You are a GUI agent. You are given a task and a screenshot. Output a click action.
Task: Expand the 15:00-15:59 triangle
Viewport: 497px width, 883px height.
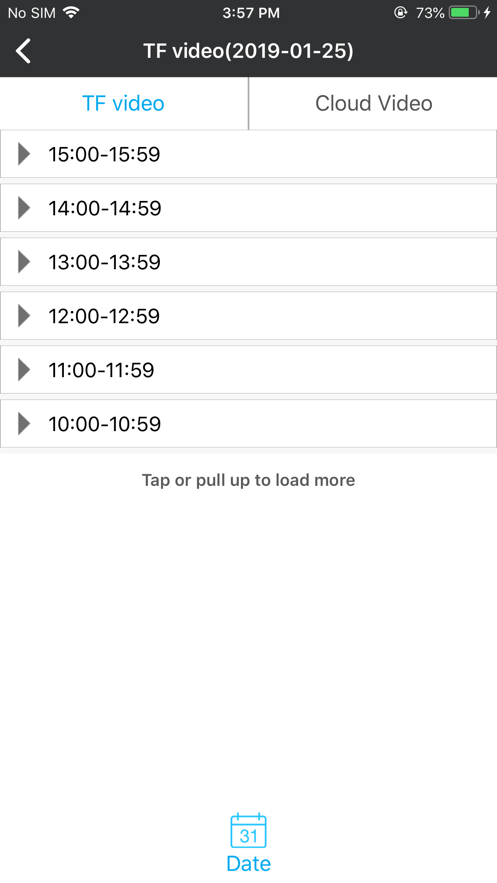[x=24, y=154]
